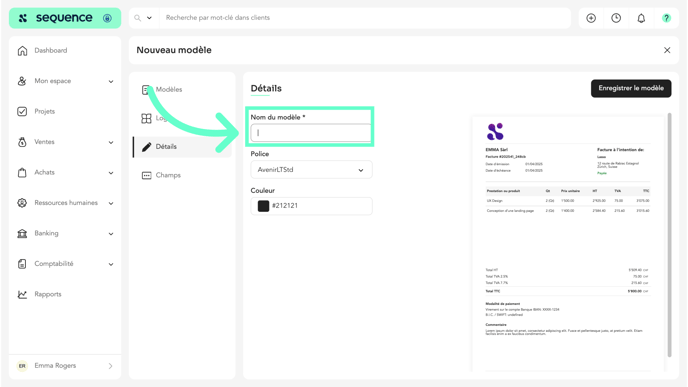Expand the Banking menu chevron
688x387 pixels.
coord(111,234)
